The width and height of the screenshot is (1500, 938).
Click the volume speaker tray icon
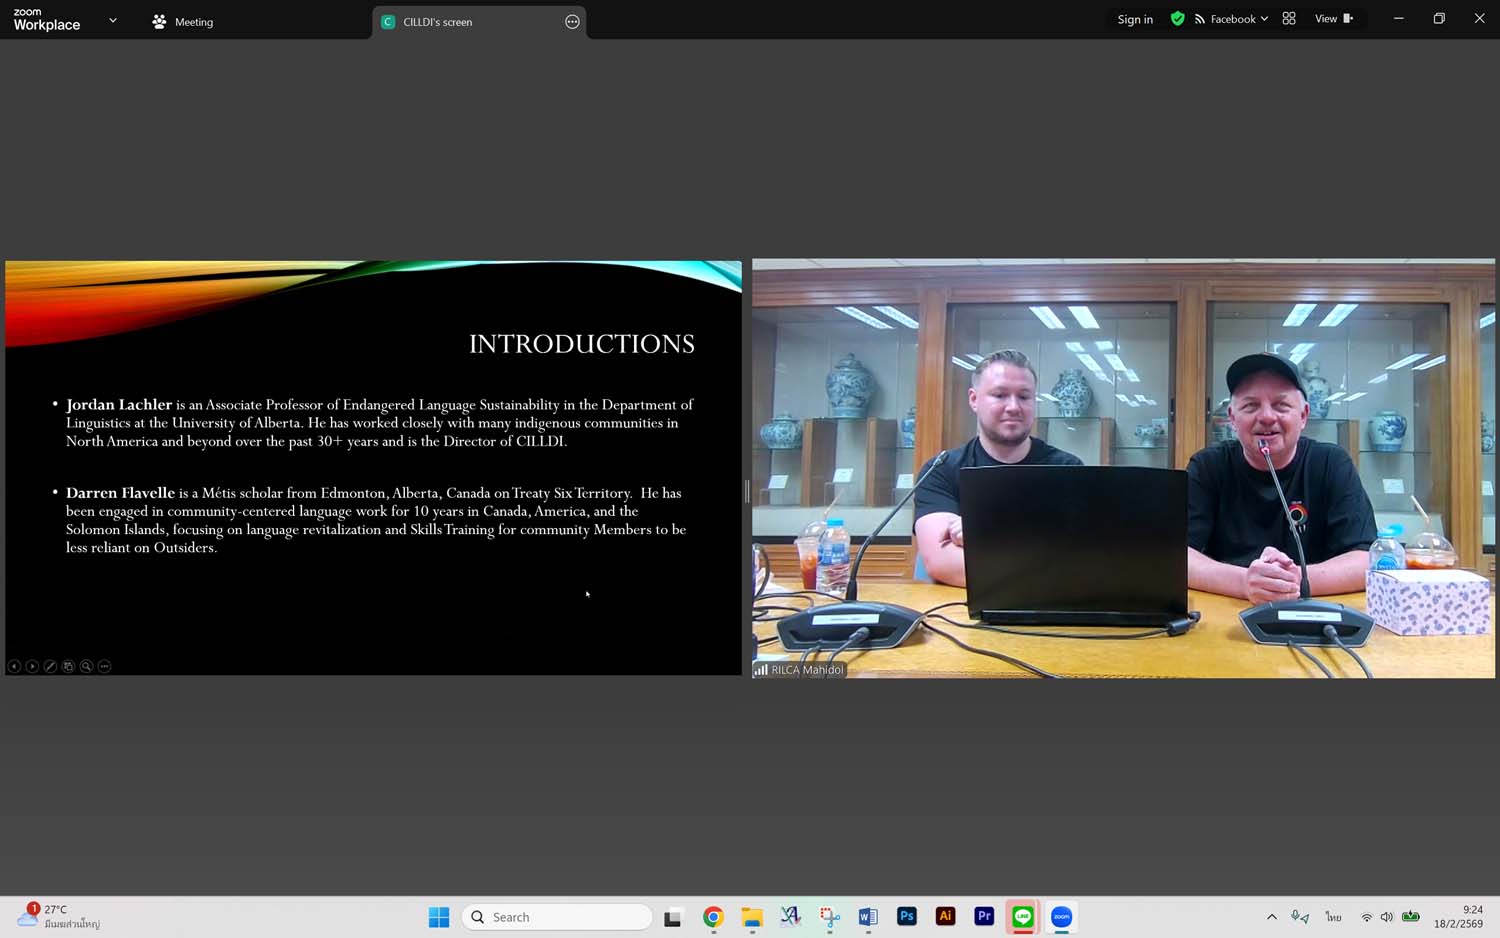[x=1386, y=917]
